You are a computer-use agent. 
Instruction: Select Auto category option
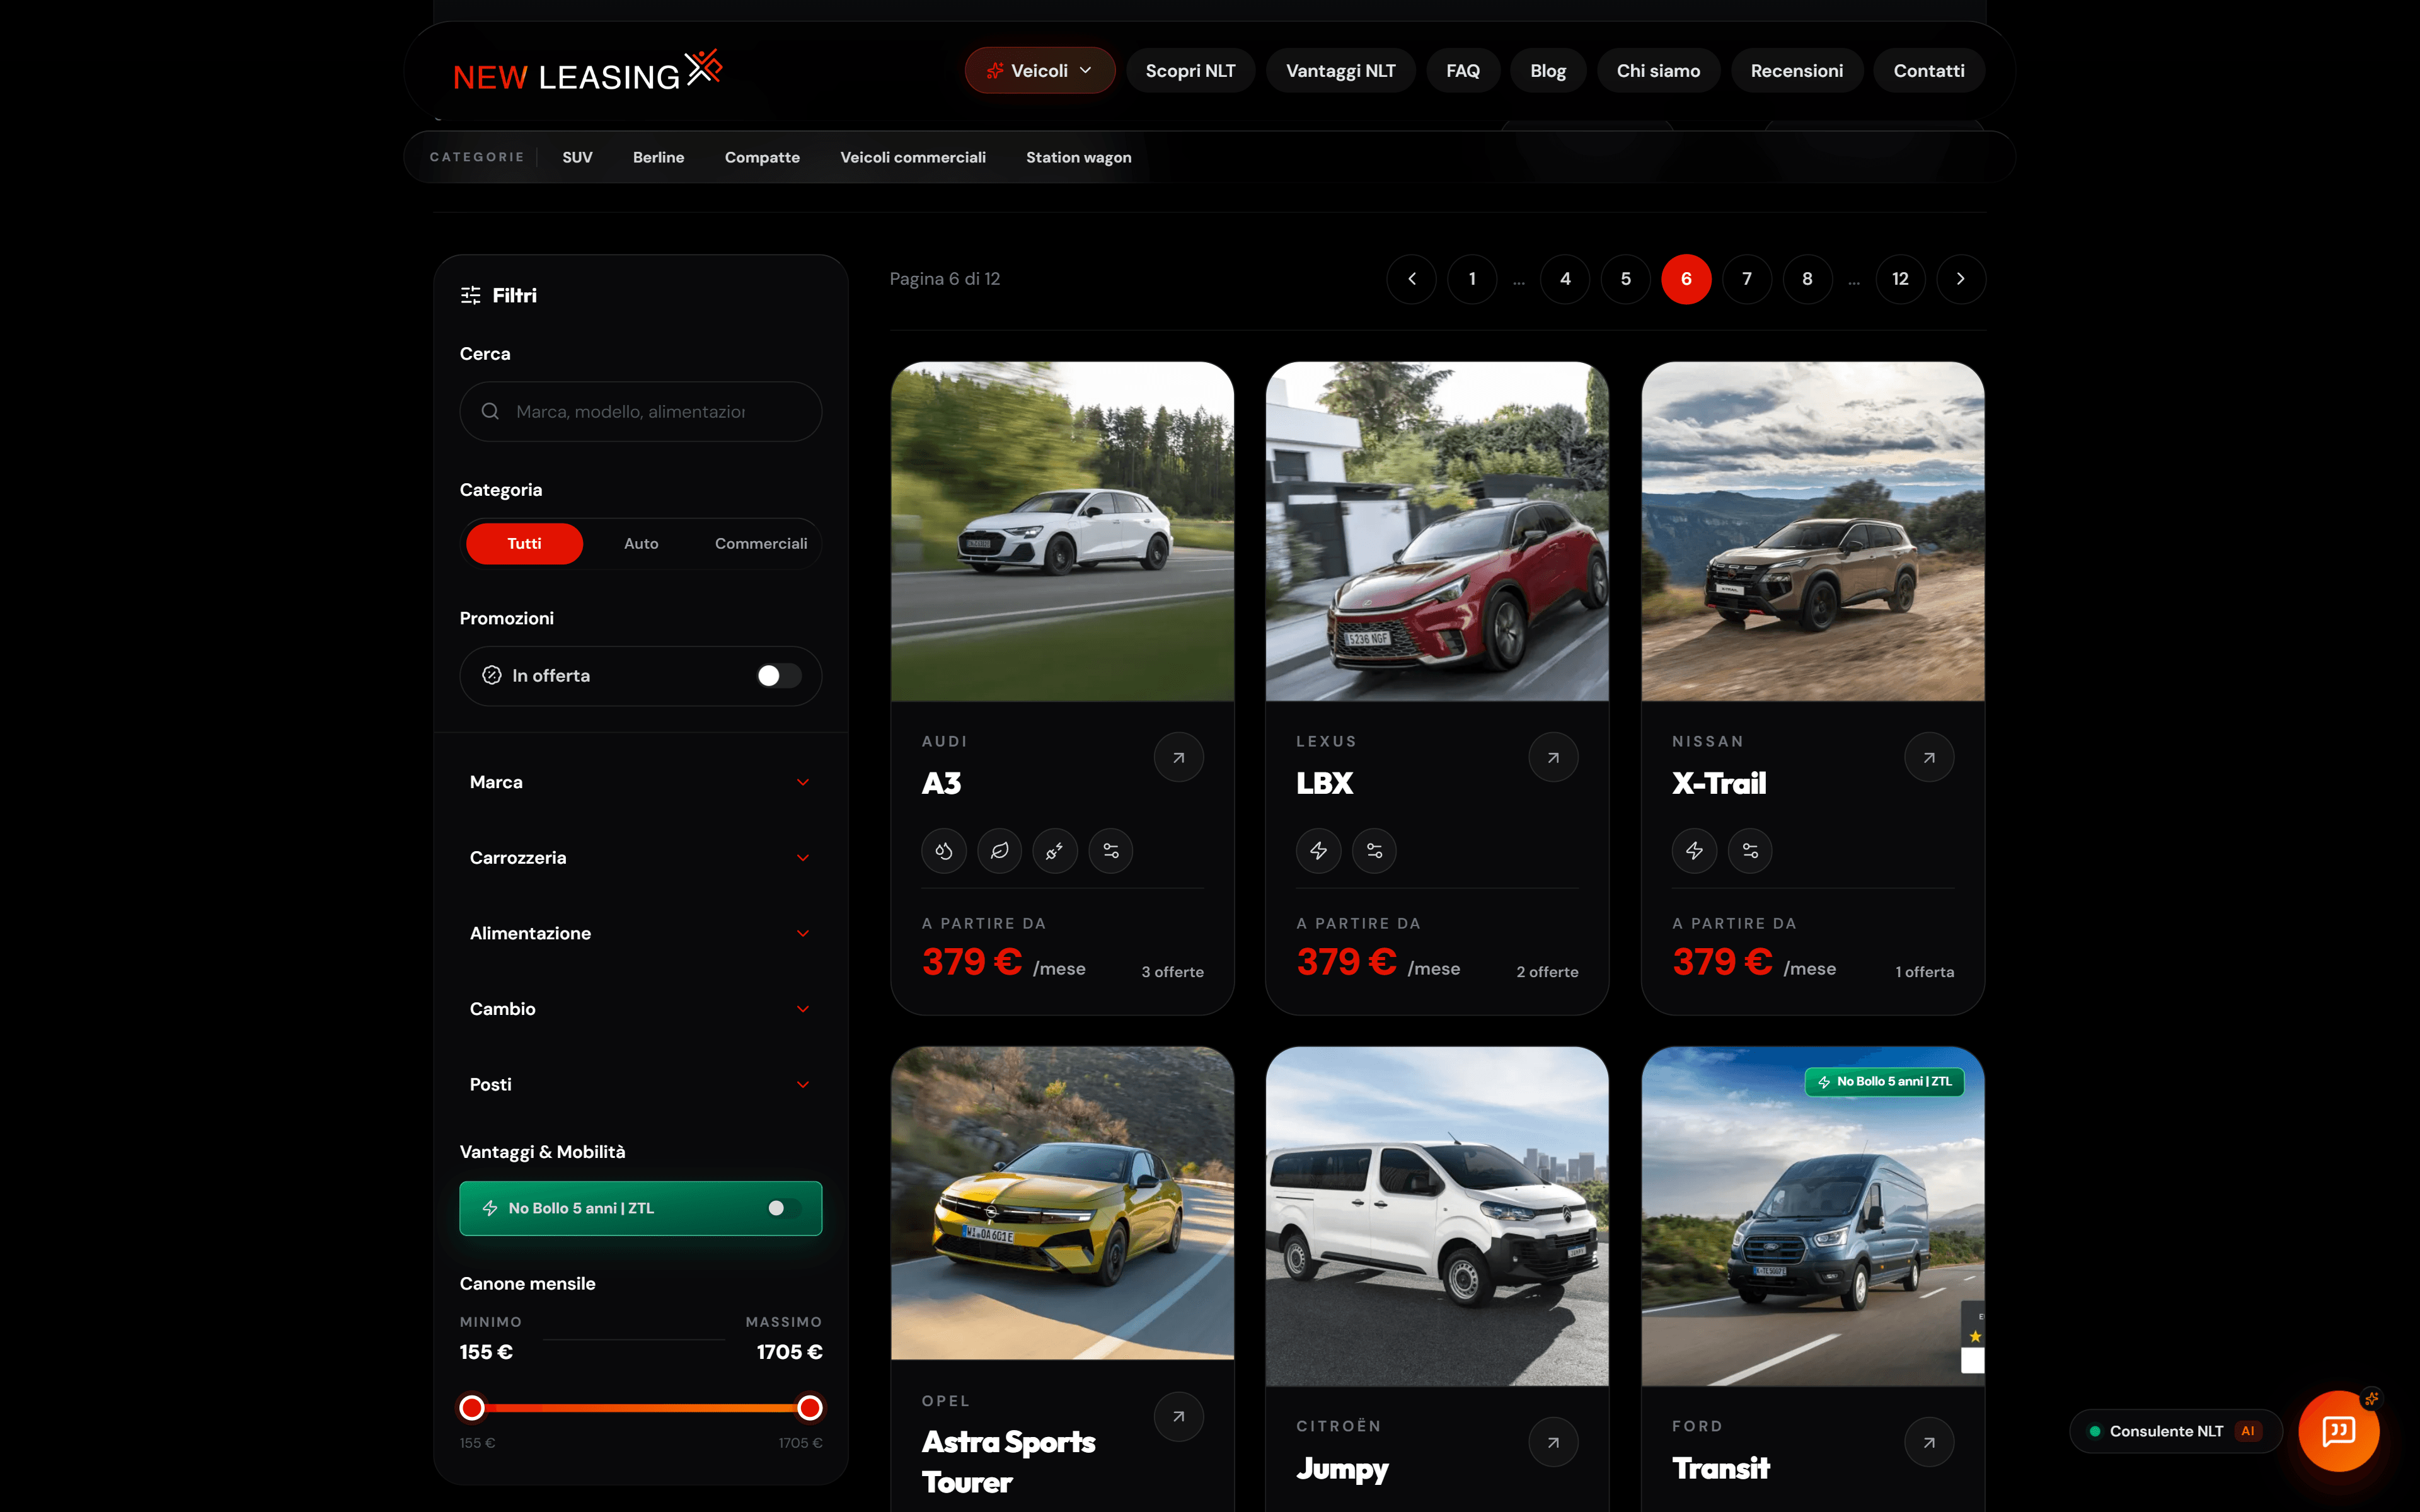tap(641, 543)
